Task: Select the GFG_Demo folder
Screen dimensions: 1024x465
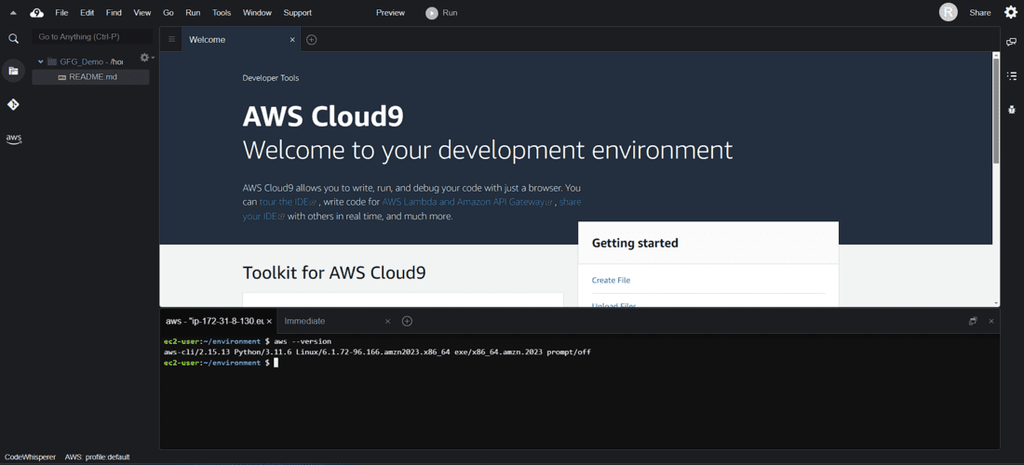Action: 82,62
